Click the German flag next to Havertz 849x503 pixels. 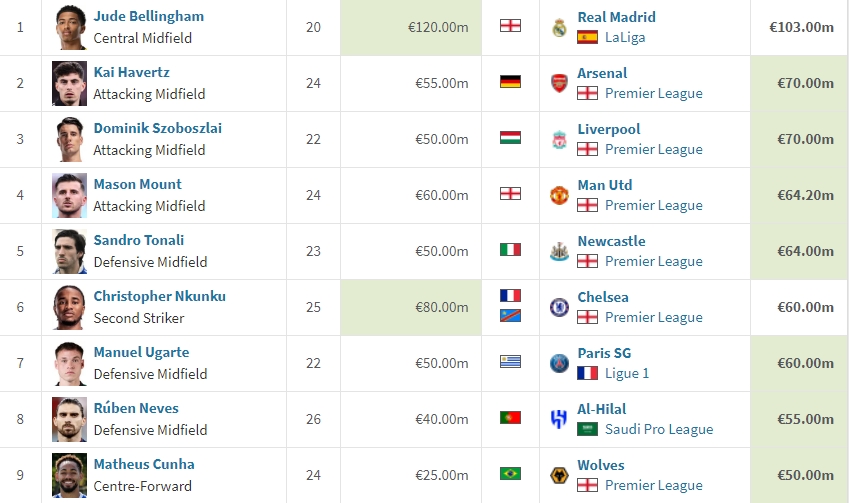[510, 82]
